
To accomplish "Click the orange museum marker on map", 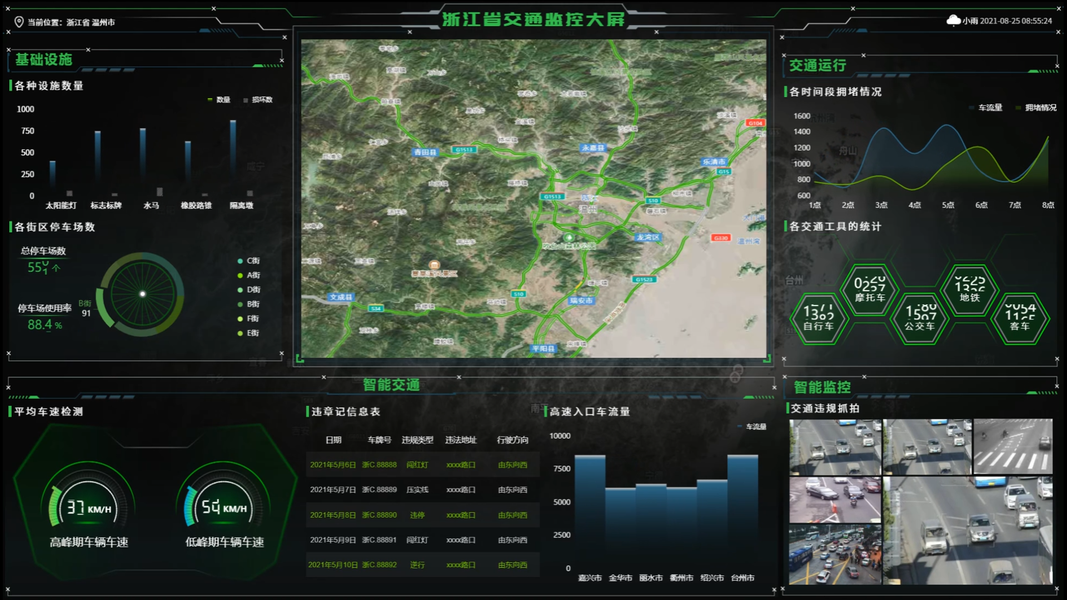I will pyautogui.click(x=434, y=265).
